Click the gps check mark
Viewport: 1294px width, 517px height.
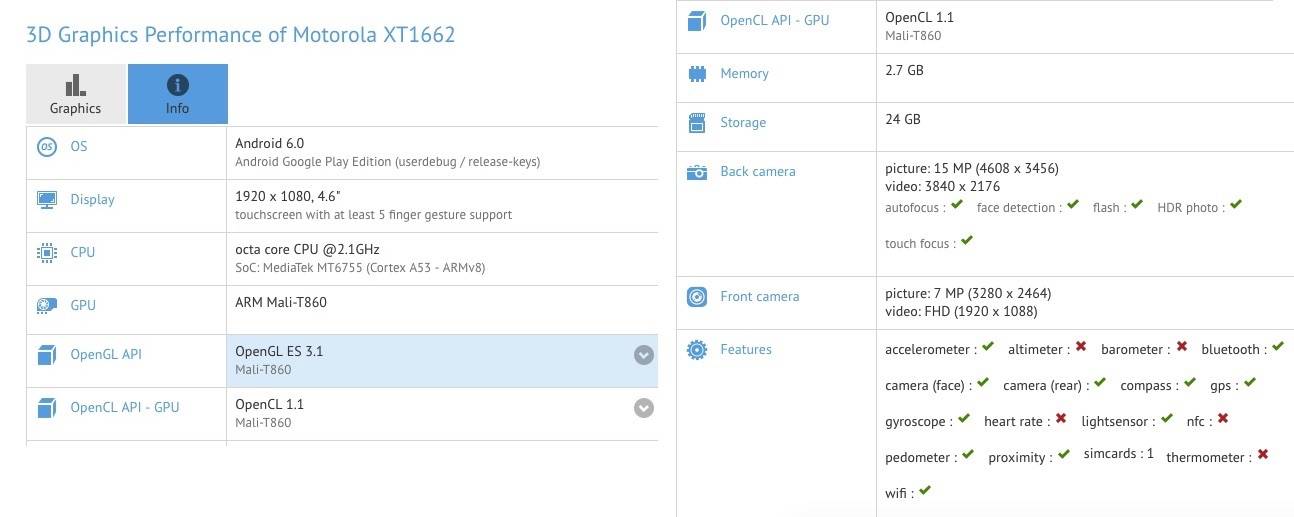coord(1250,383)
